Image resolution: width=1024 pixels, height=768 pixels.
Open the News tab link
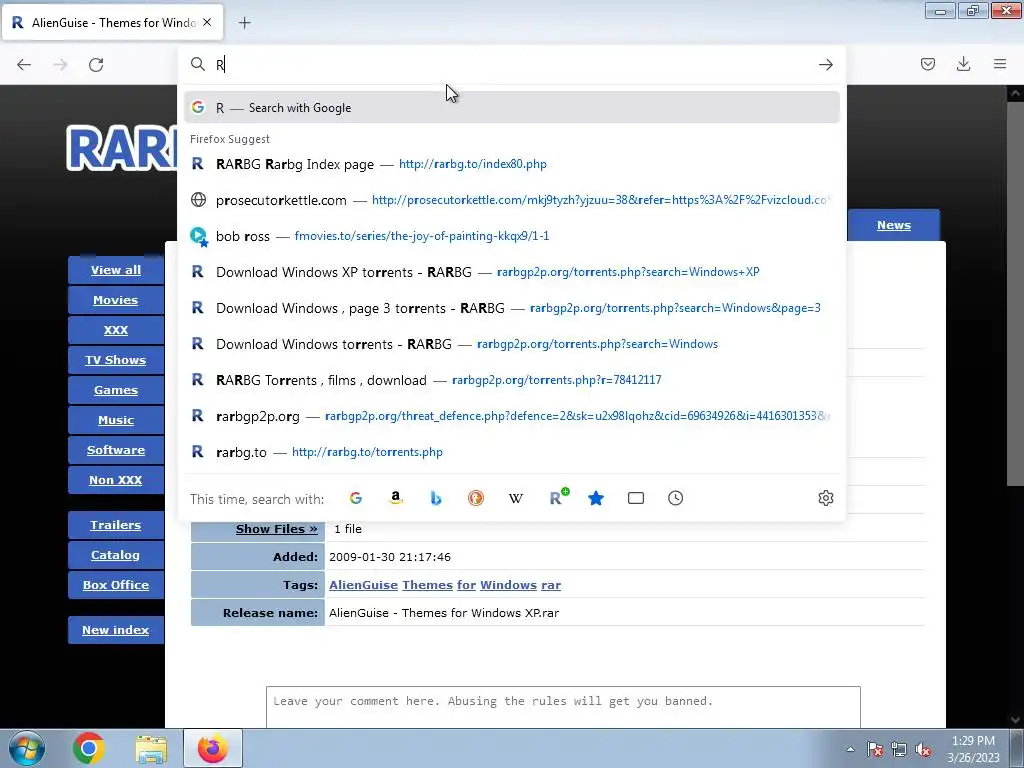click(x=893, y=225)
